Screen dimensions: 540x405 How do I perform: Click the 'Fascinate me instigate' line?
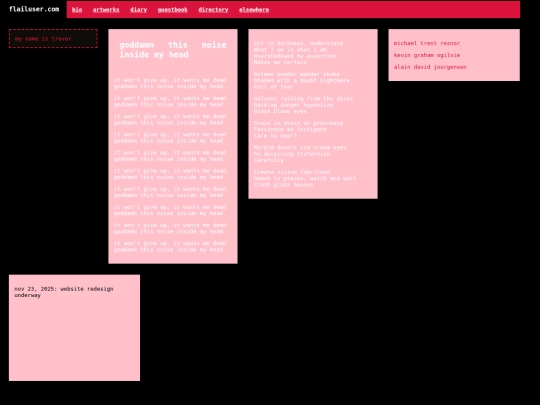[290, 129]
